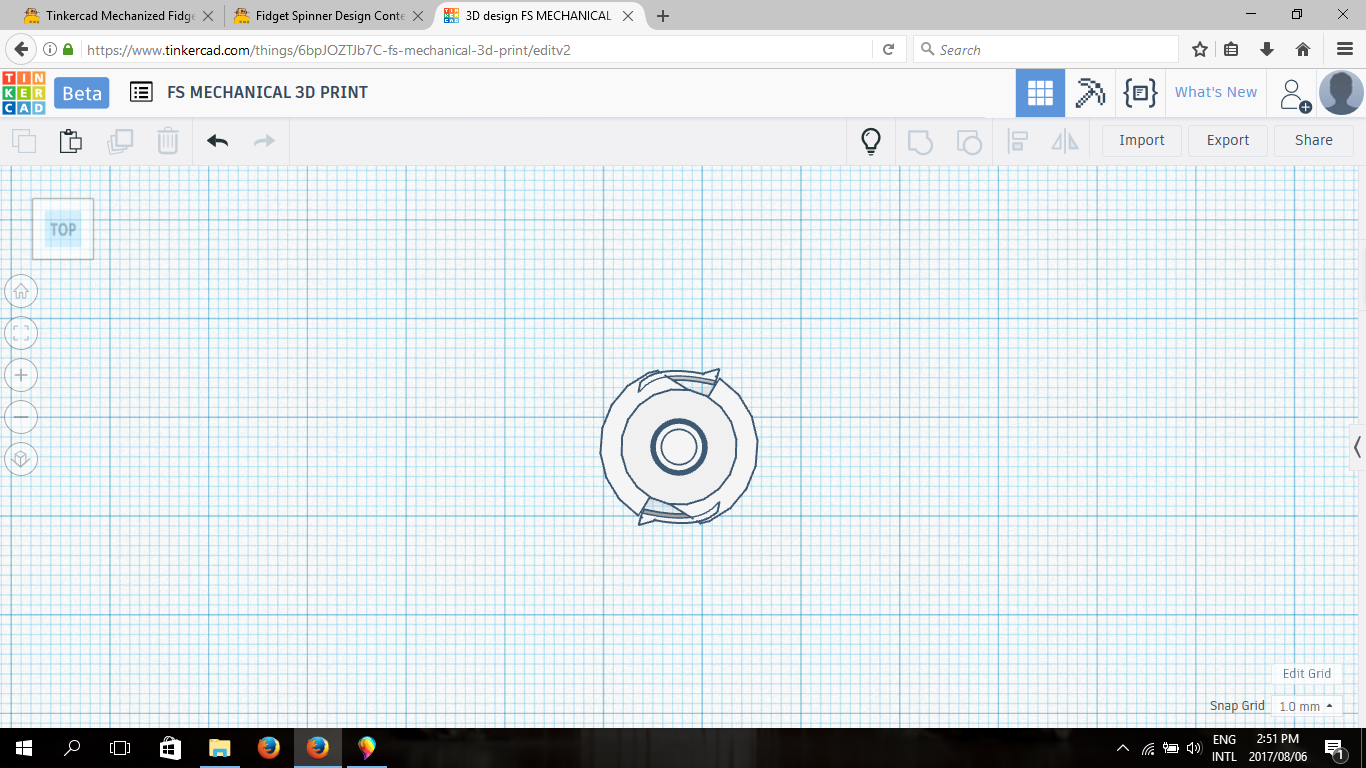Open the design list menu icon
This screenshot has width=1366, height=768.
click(x=141, y=92)
